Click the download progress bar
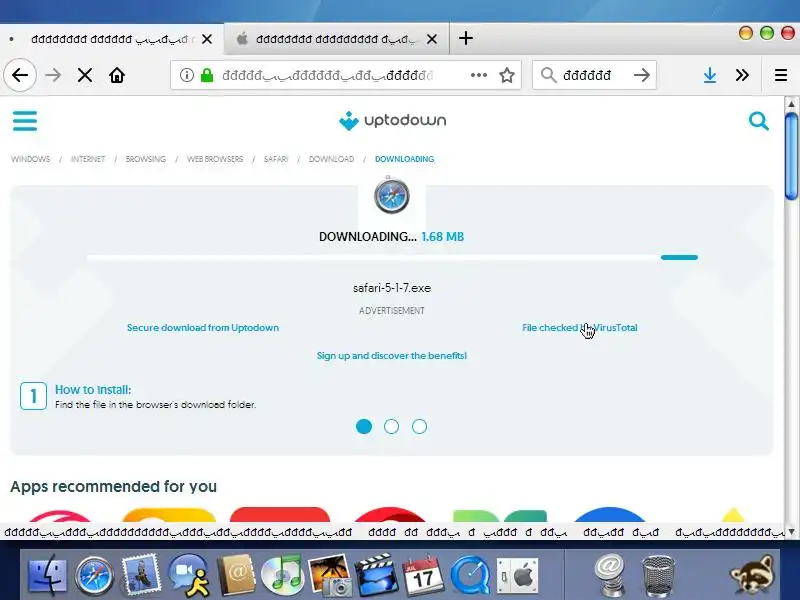This screenshot has width=800, height=600. (392, 258)
